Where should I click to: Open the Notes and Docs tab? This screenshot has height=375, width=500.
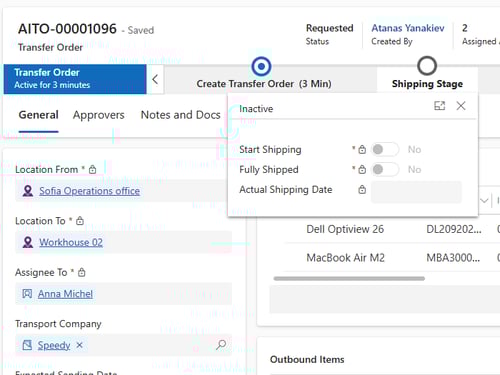(x=180, y=115)
